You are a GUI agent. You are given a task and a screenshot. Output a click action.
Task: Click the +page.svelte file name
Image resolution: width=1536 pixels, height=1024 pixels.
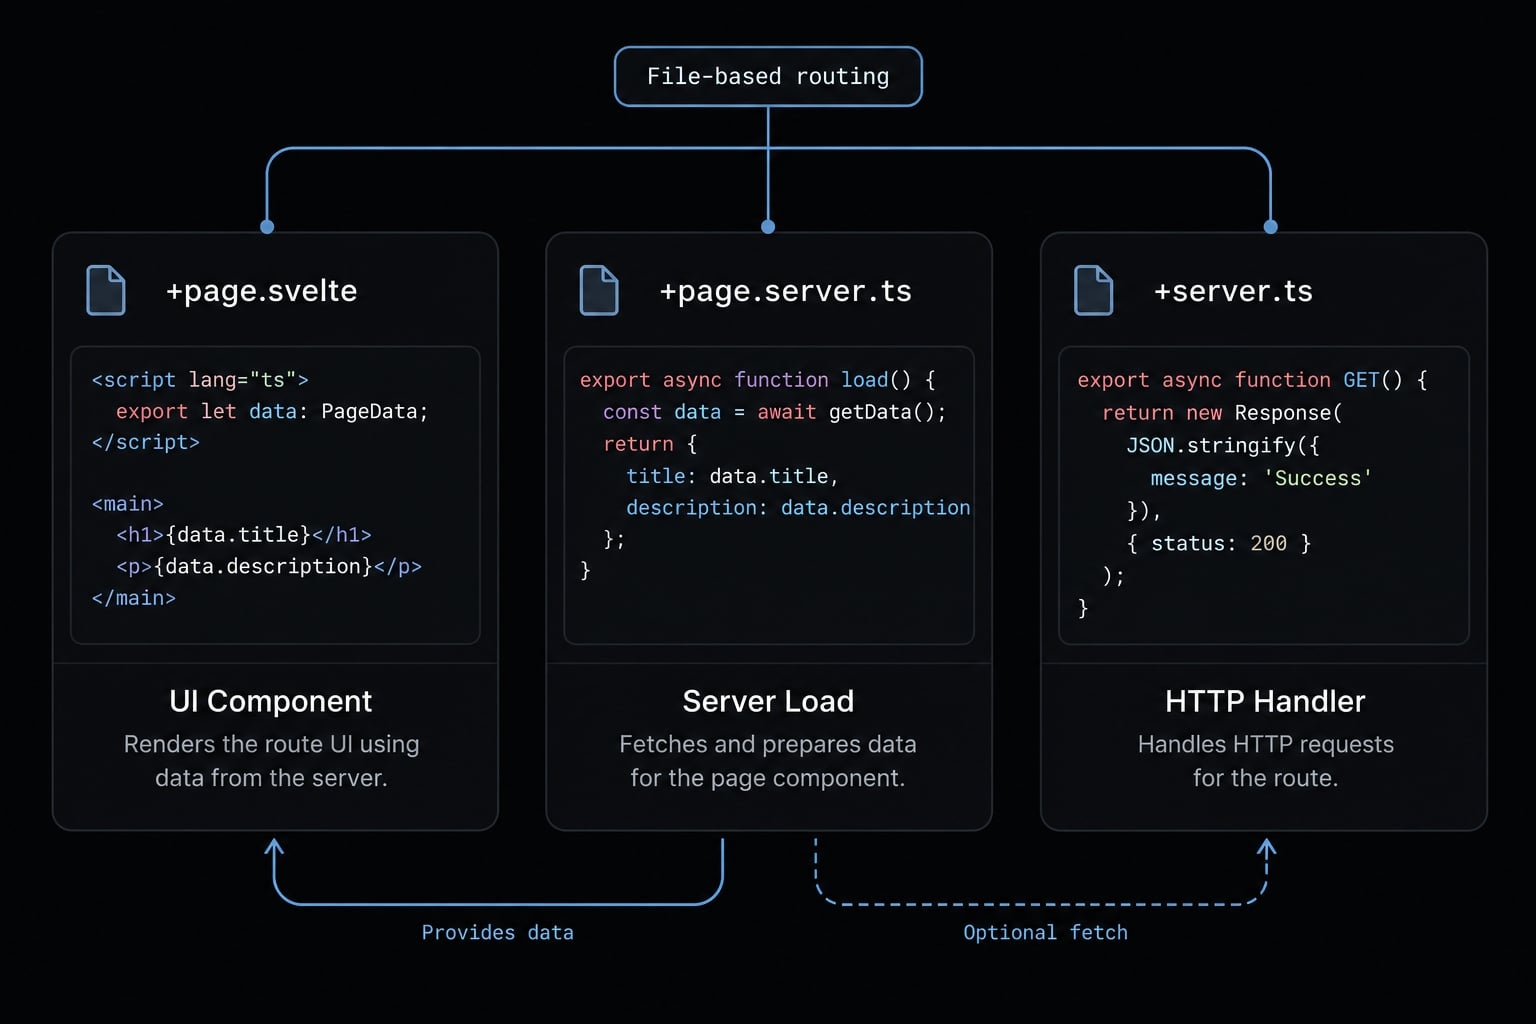261,291
